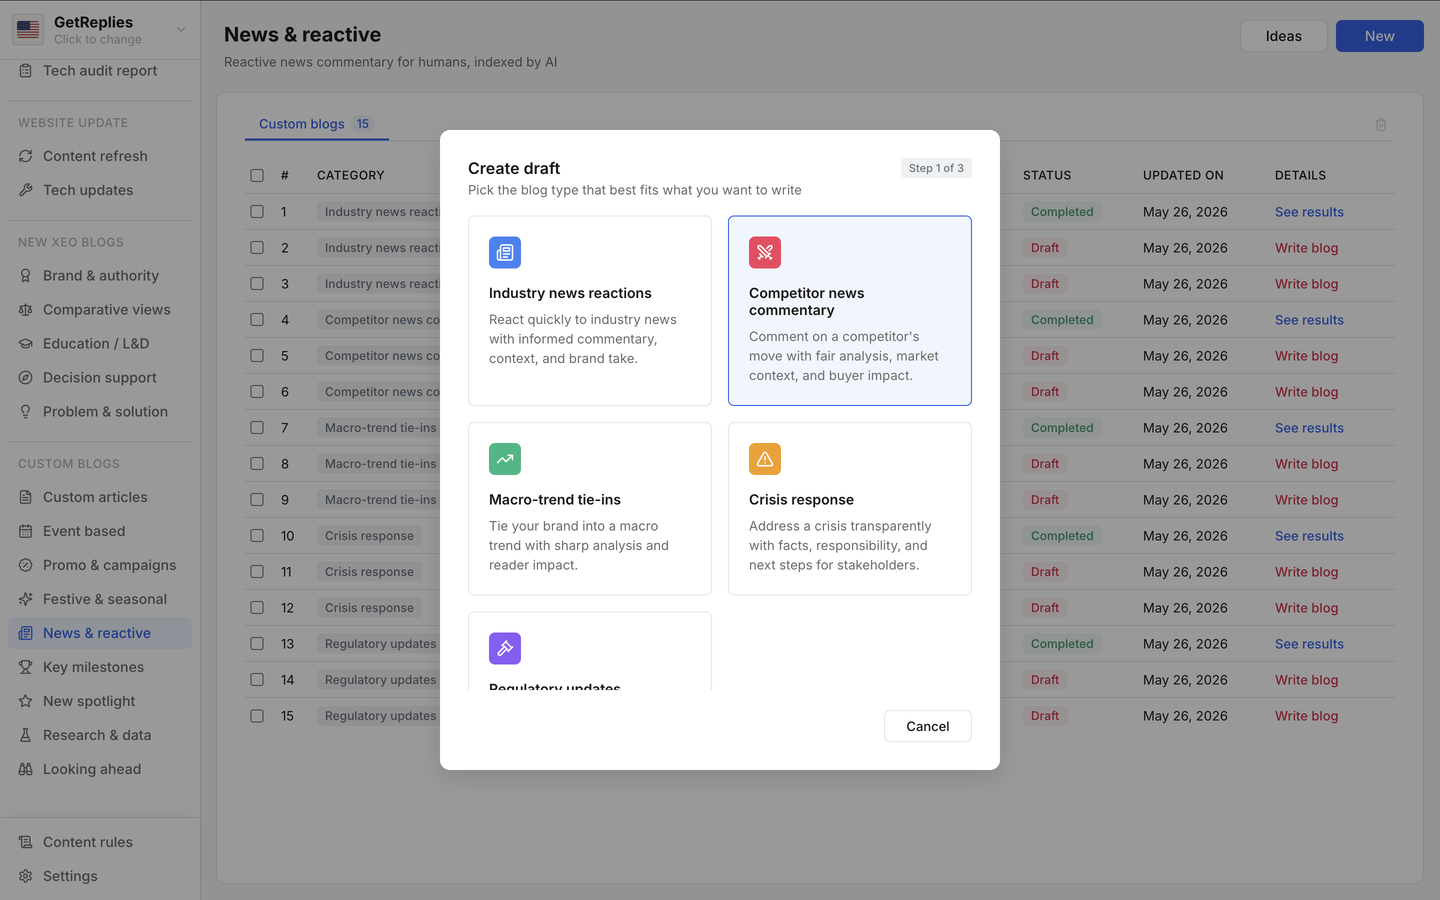Open Comparative views in sidebar
Image resolution: width=1440 pixels, height=900 pixels.
(x=100, y=310)
